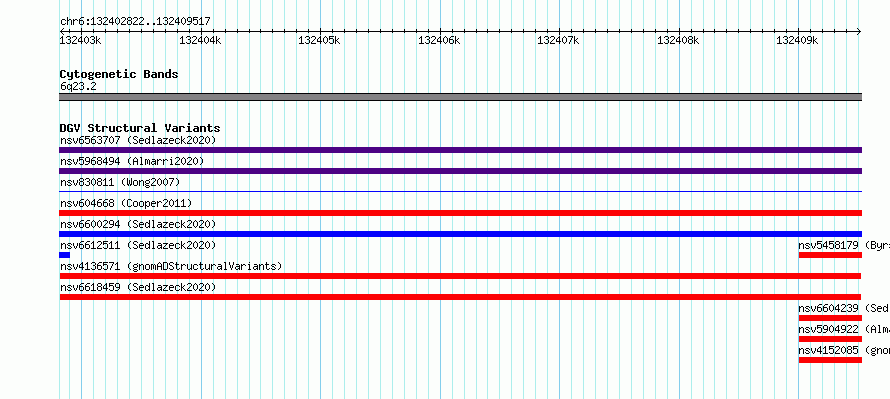
Task: Select the nsv5968494 purple variant bar
Action: 460,171
